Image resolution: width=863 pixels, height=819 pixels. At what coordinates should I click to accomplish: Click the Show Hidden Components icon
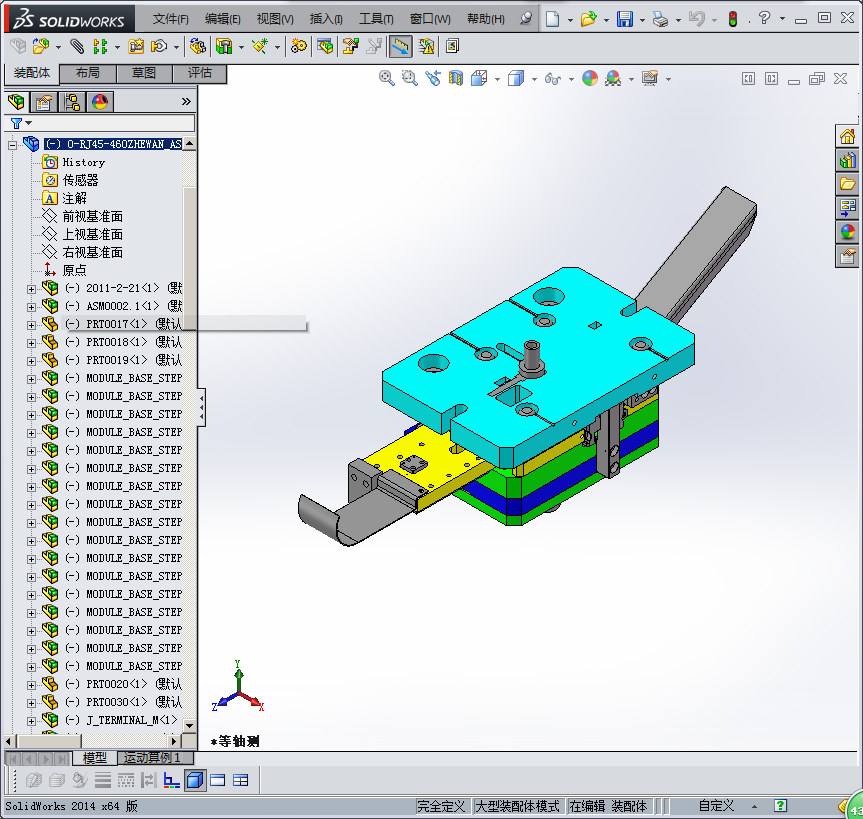[x=198, y=46]
